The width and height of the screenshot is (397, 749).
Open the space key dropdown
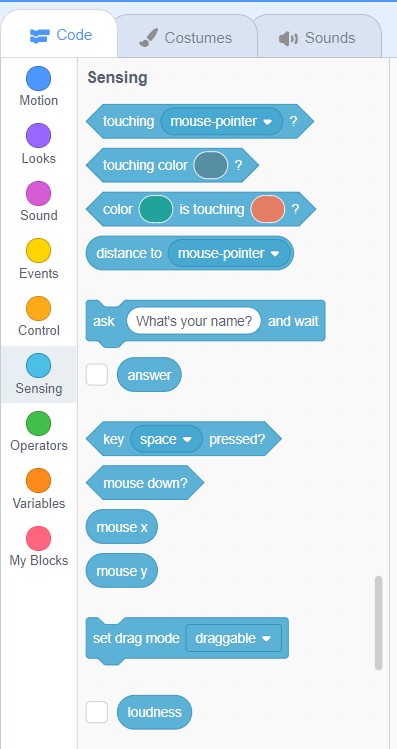click(166, 439)
